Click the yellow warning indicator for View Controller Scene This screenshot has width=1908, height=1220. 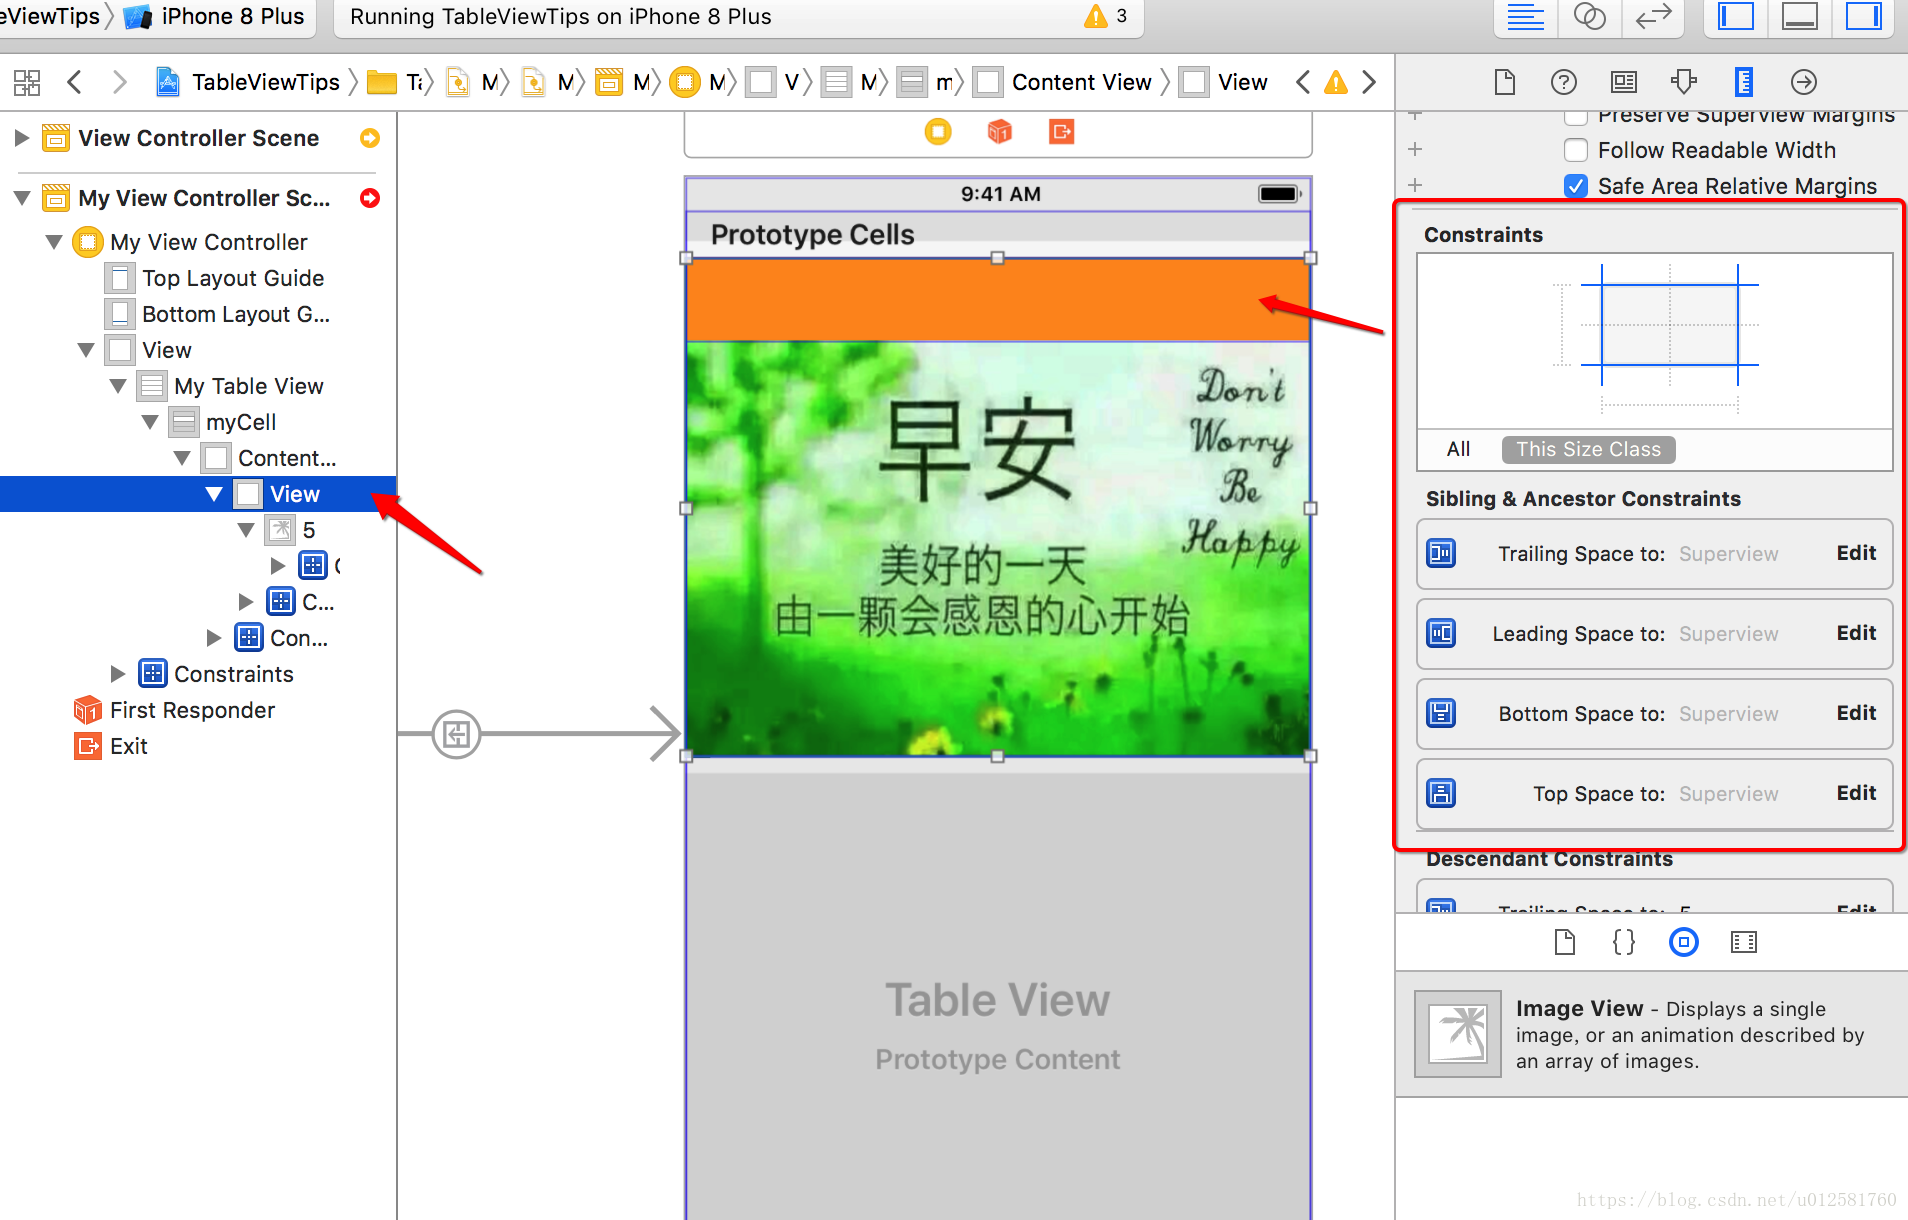pyautogui.click(x=370, y=138)
